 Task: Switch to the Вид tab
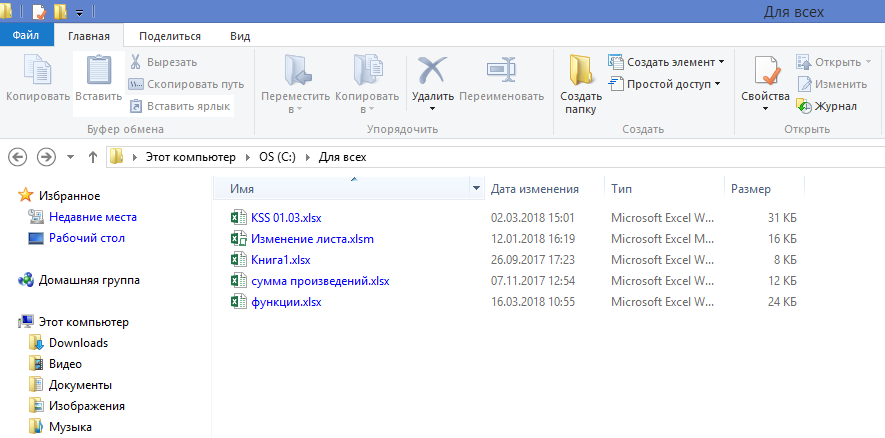(x=240, y=36)
